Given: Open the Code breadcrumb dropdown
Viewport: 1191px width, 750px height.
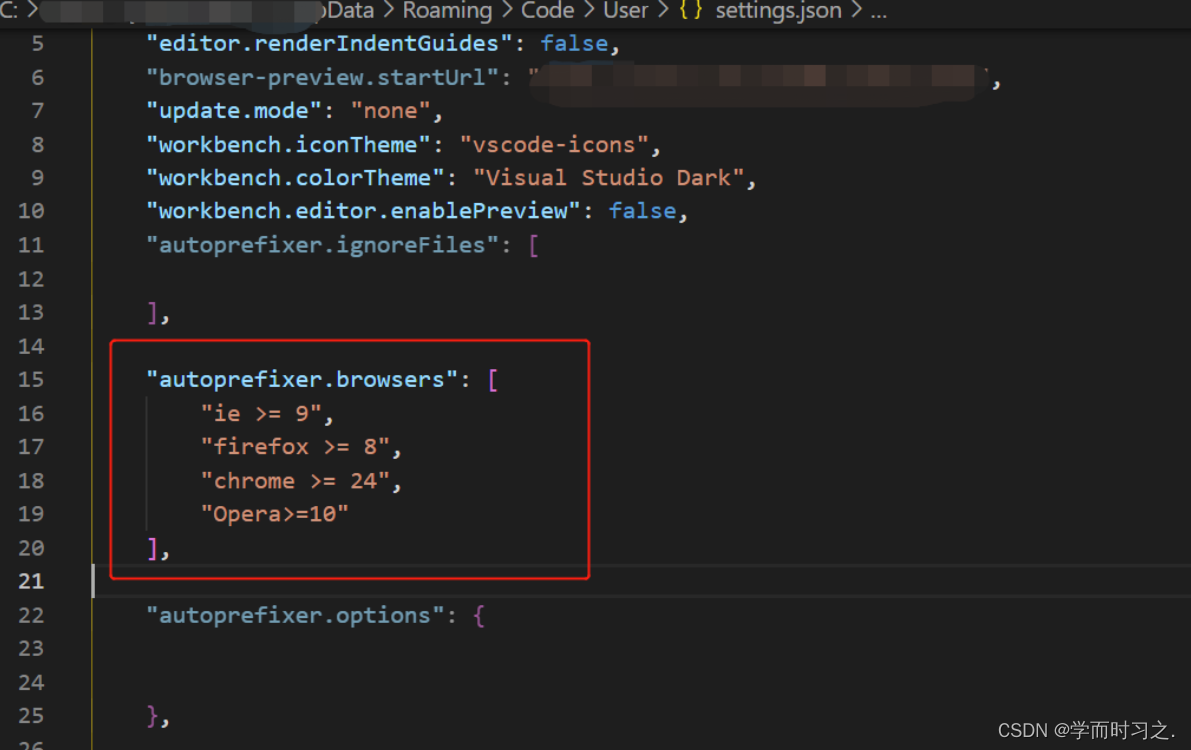Looking at the screenshot, I should pos(547,12).
